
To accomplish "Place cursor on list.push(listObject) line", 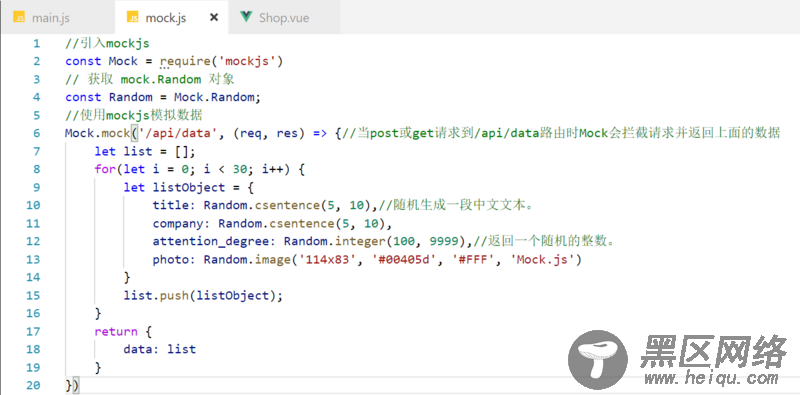I will [203, 296].
